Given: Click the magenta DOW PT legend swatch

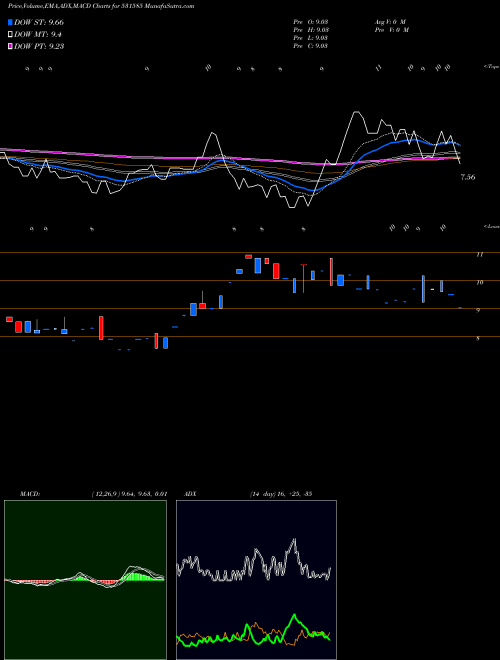Looking at the screenshot, I should [10, 46].
